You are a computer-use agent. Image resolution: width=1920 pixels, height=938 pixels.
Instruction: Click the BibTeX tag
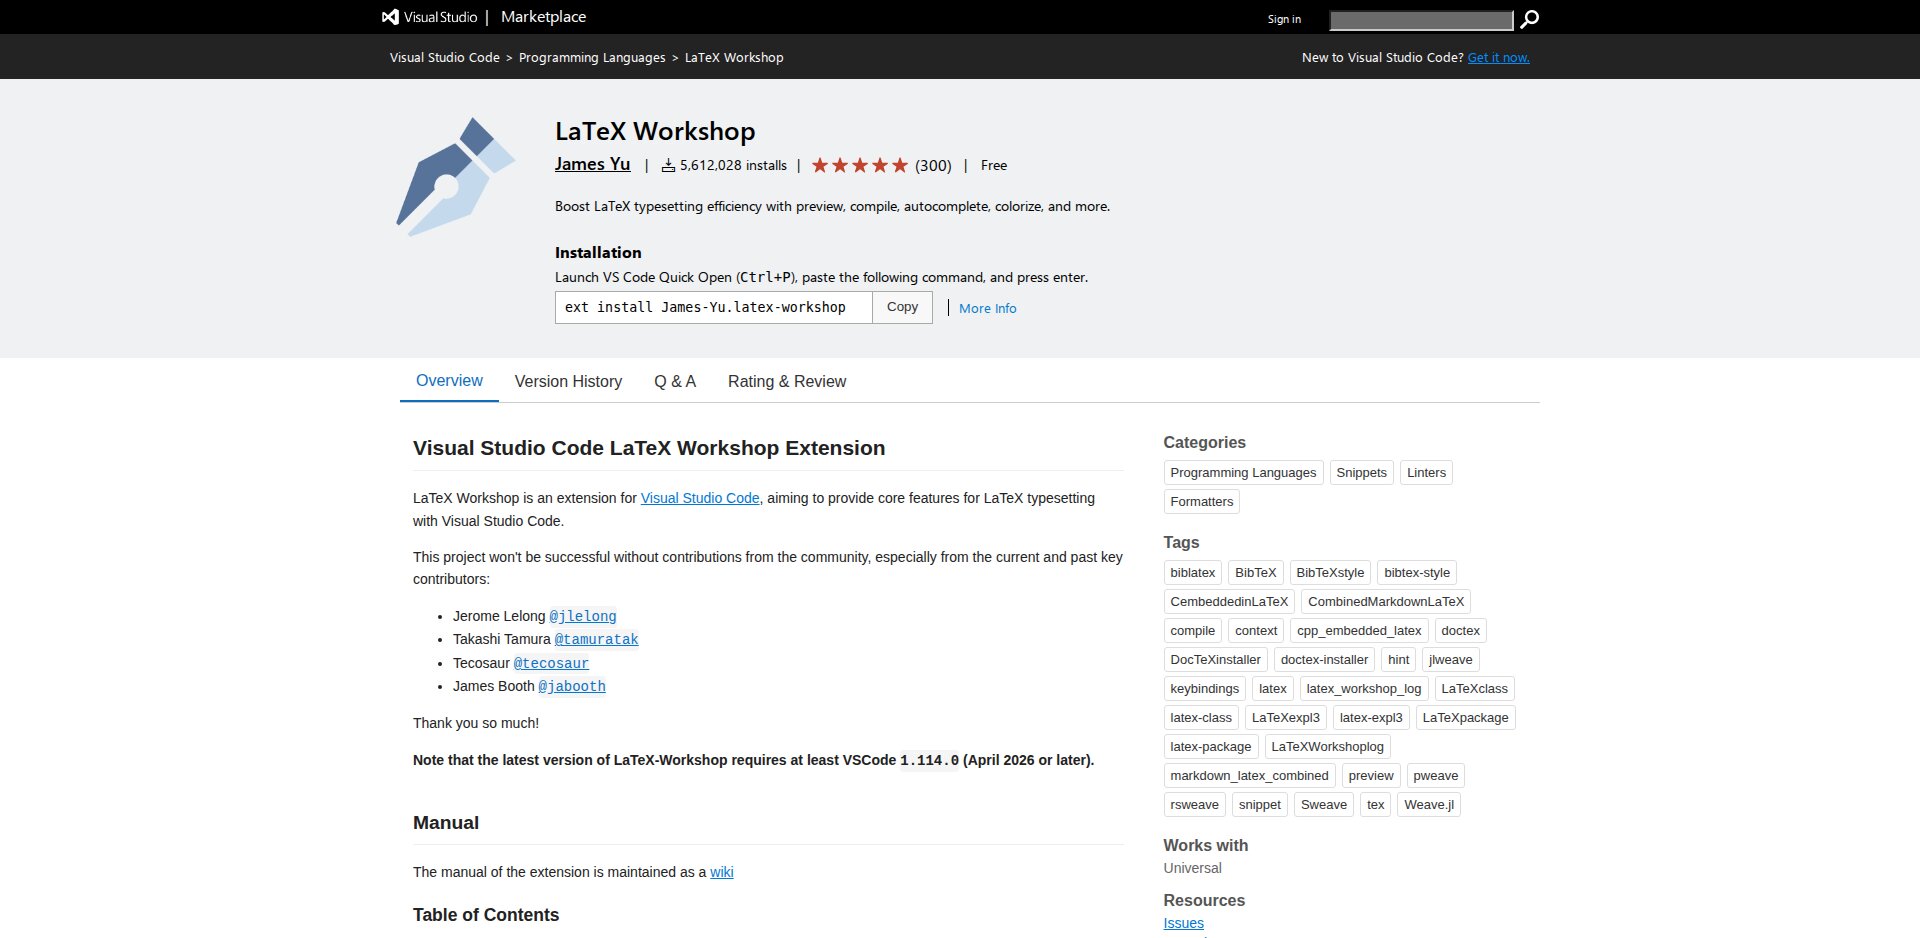pyautogui.click(x=1256, y=573)
